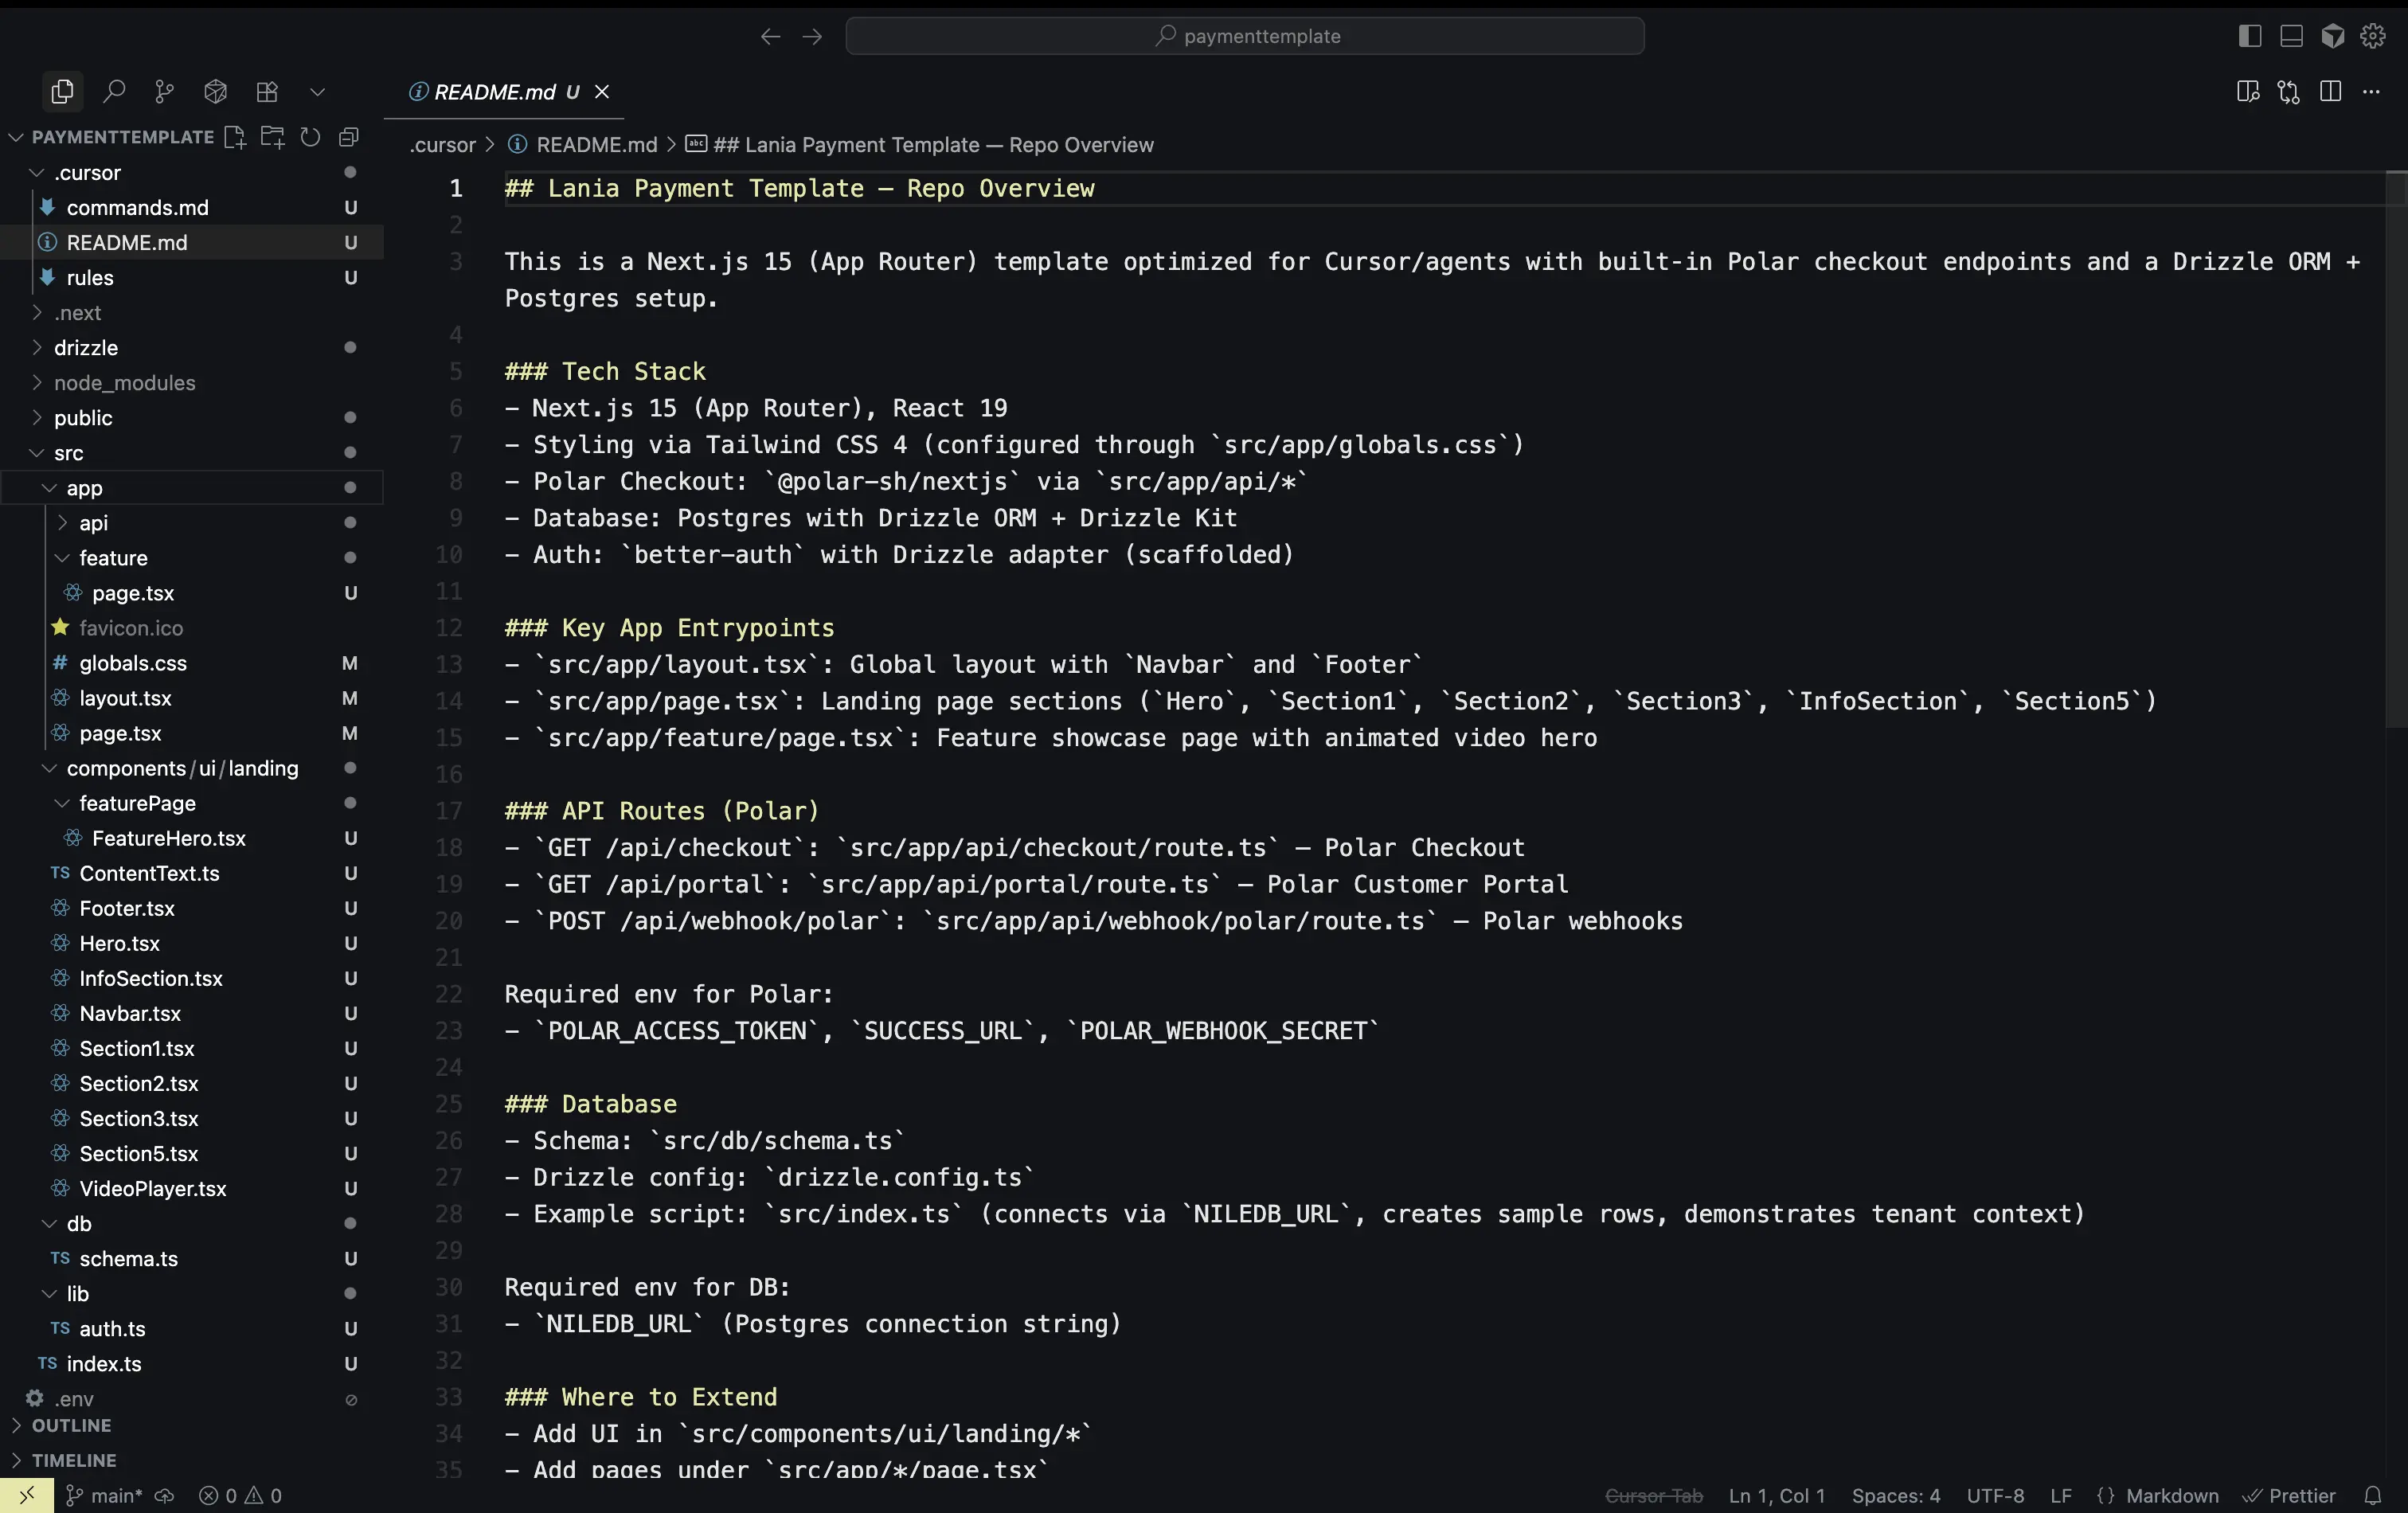The height and width of the screenshot is (1513, 2408).
Task: Collapse the featurePage folder
Action: click(137, 803)
